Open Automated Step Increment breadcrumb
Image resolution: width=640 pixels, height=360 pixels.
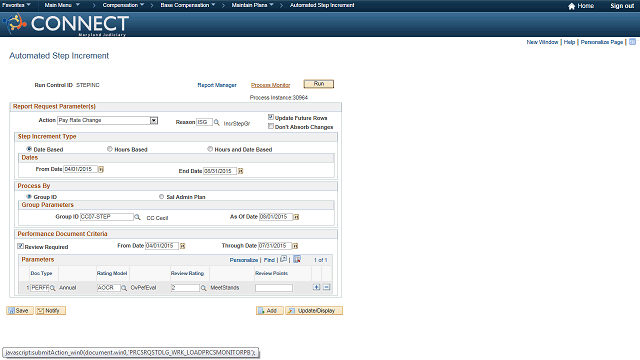click(x=322, y=5)
